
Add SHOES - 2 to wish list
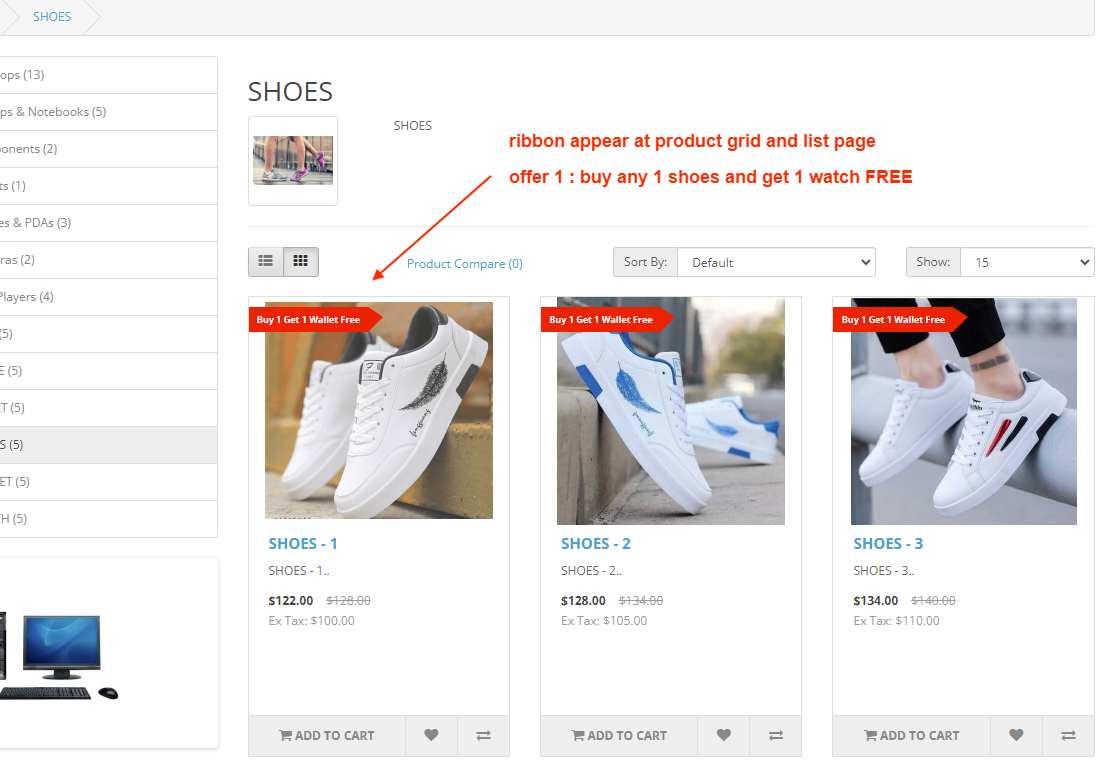click(724, 735)
